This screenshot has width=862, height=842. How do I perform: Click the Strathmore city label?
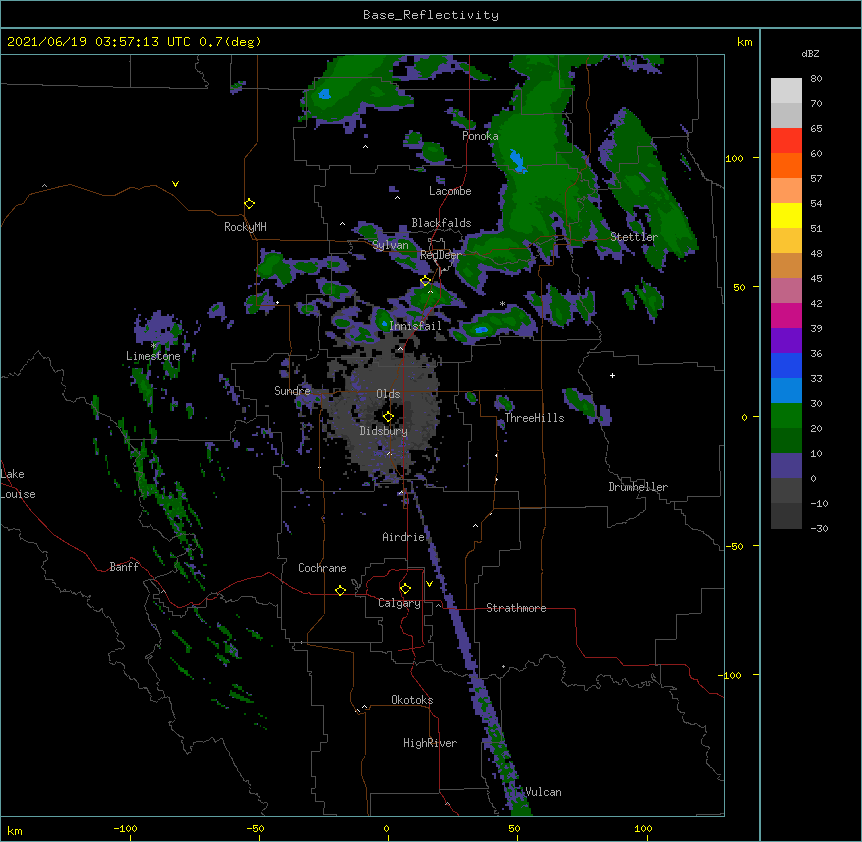pyautogui.click(x=516, y=608)
